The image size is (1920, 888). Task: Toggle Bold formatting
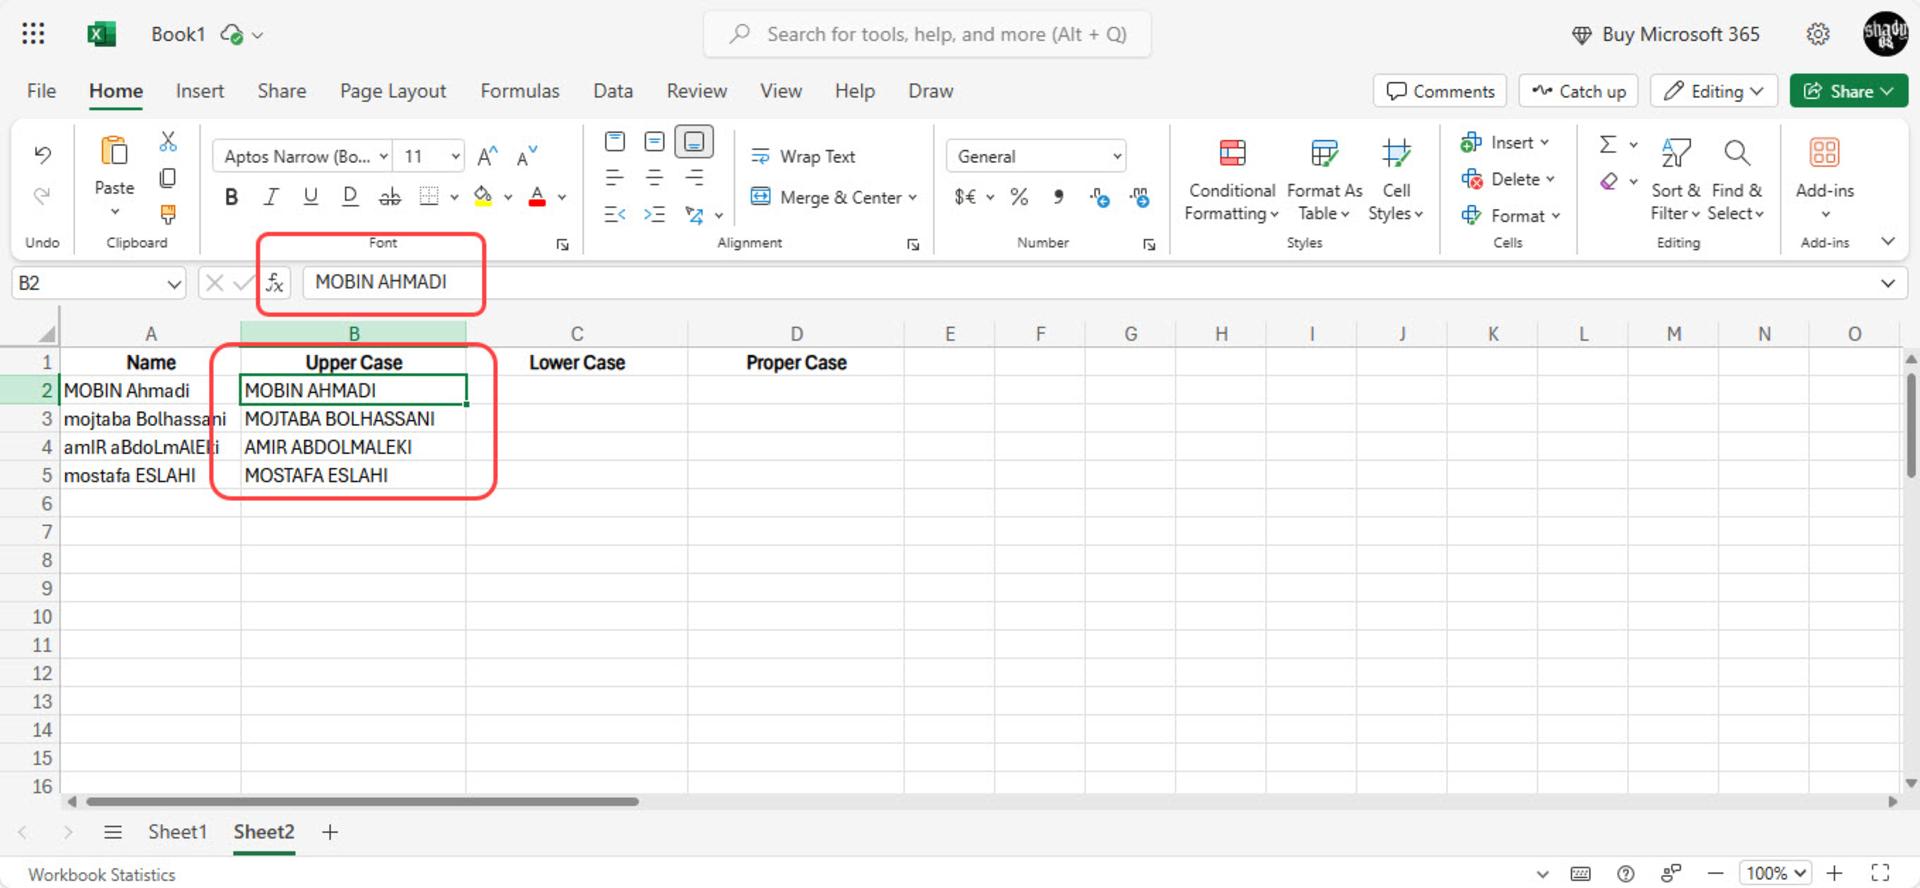click(231, 197)
